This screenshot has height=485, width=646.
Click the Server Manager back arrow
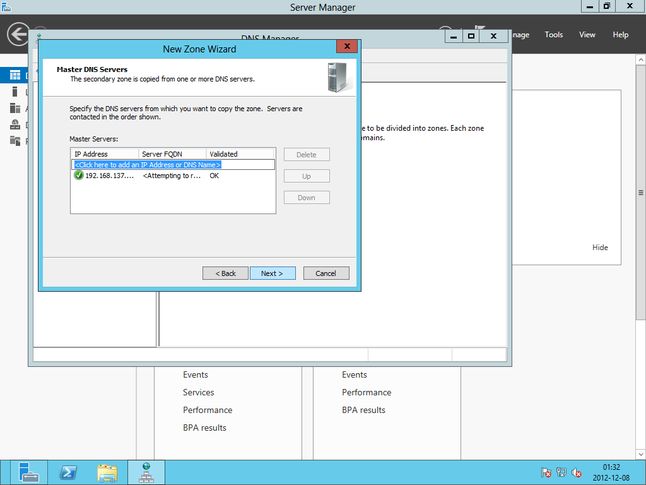pos(18,34)
